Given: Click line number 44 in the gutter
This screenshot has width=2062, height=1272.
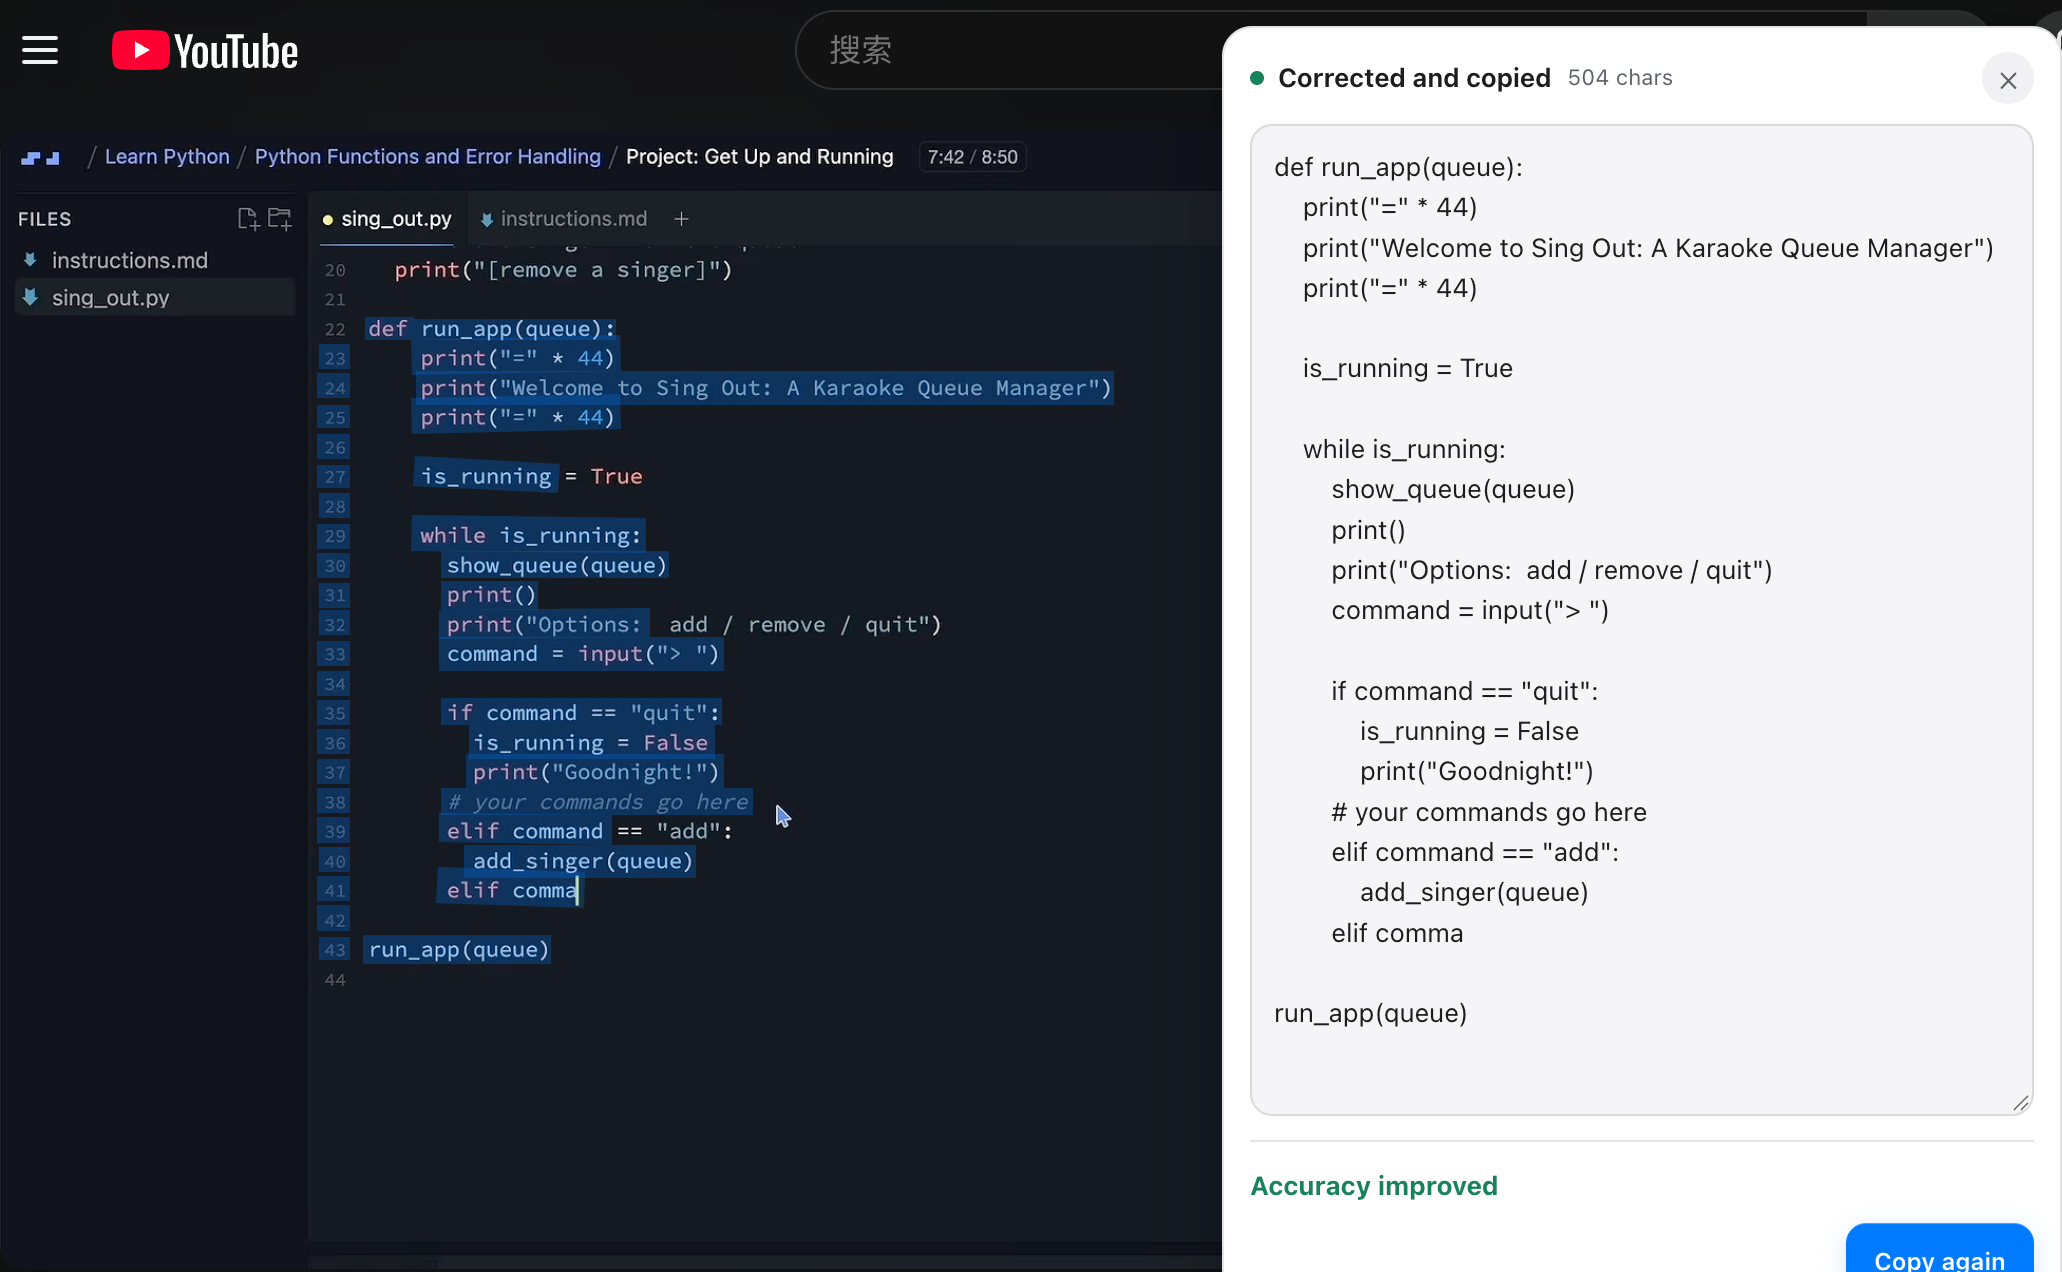Looking at the screenshot, I should point(335,980).
